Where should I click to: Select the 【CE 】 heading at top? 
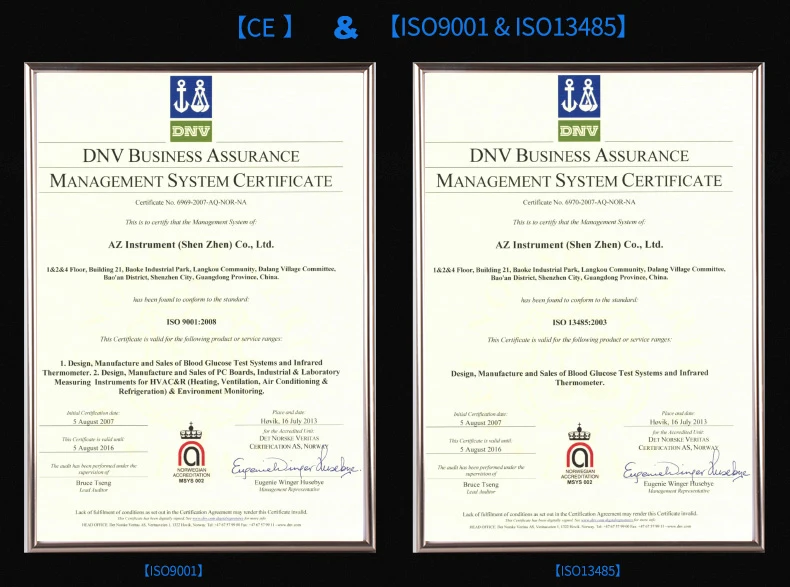point(265,27)
